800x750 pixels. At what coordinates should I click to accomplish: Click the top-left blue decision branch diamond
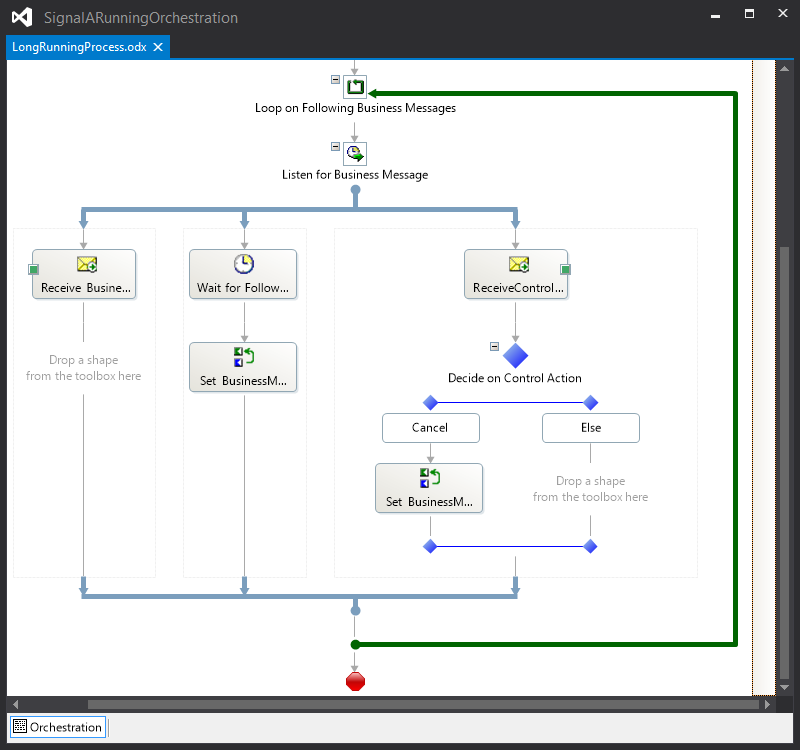click(431, 403)
